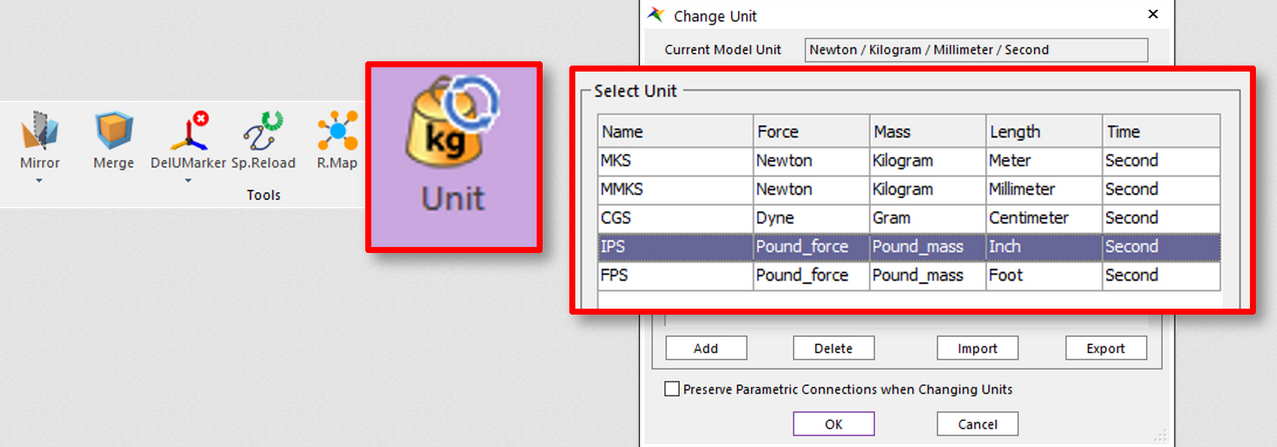
Task: Click the Force column header
Action: (x=811, y=132)
